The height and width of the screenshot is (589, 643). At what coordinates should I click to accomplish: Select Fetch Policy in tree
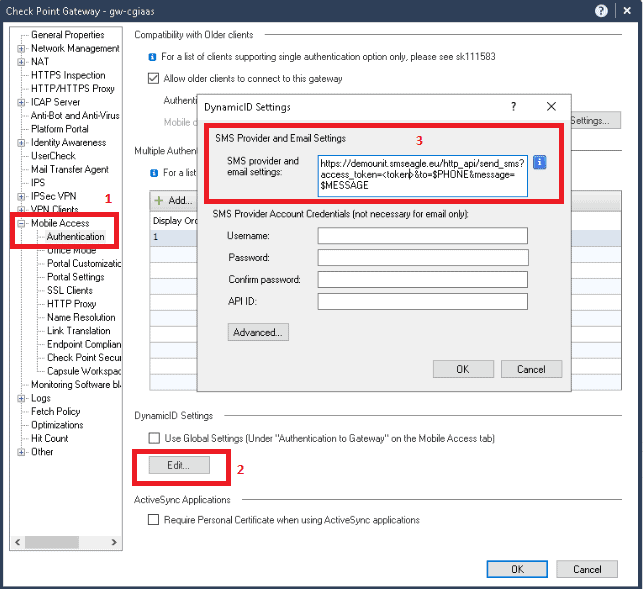pyautogui.click(x=55, y=411)
